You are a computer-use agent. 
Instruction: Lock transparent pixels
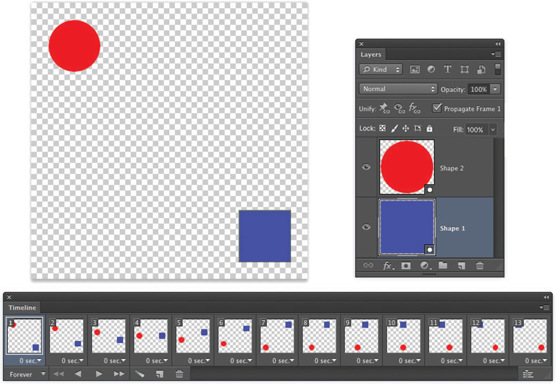click(x=382, y=128)
